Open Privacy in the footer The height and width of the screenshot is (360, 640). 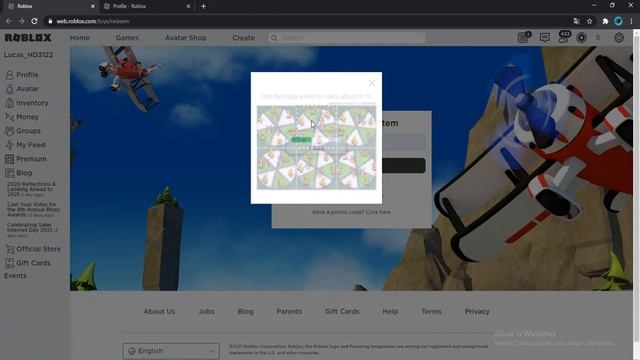477,311
